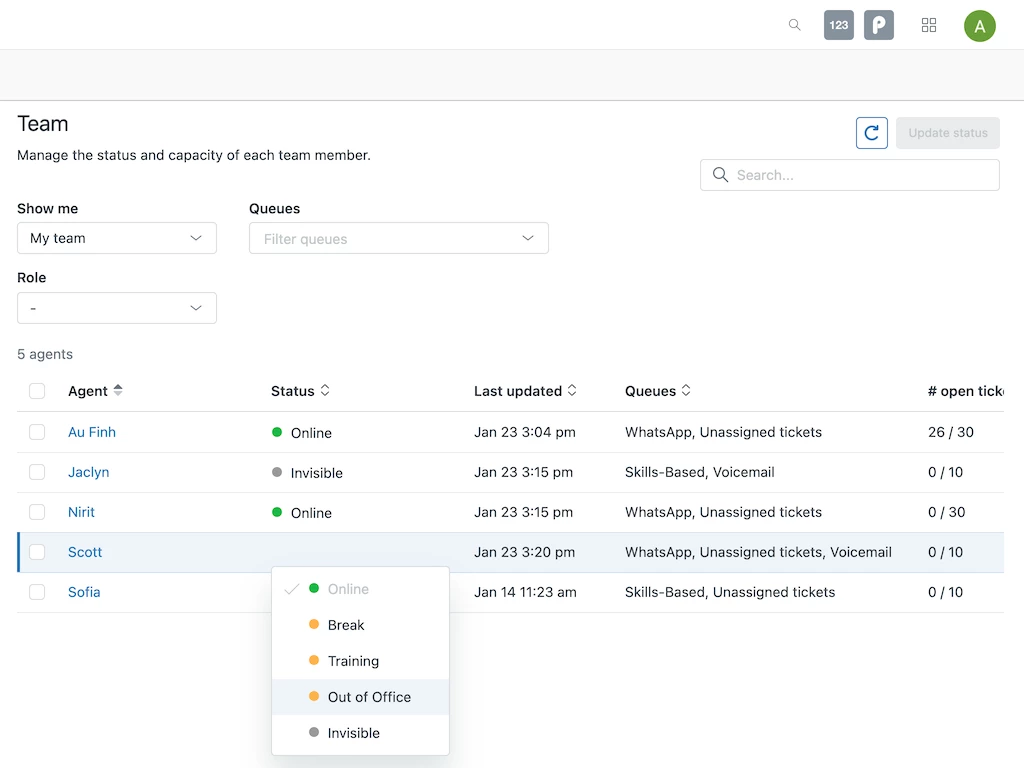Select Training in the status menu
The image size is (1024, 768).
[x=360, y=661]
